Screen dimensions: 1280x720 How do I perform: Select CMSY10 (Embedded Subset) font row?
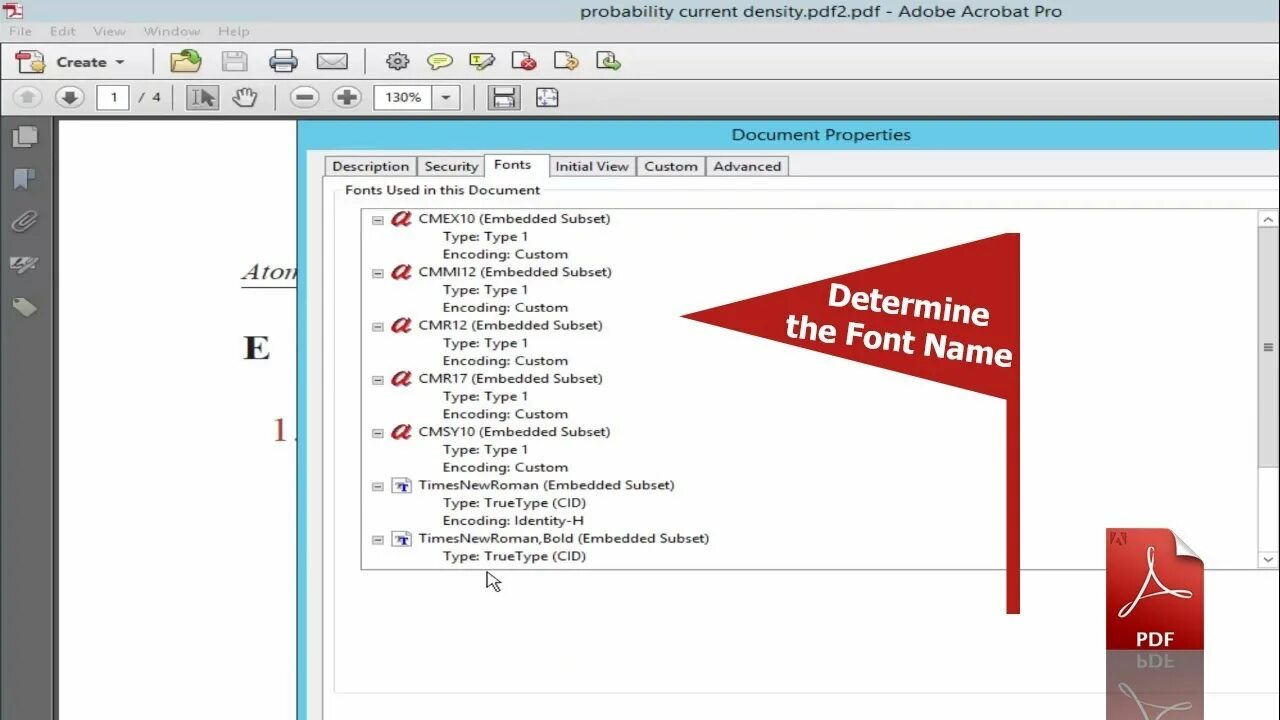[514, 431]
